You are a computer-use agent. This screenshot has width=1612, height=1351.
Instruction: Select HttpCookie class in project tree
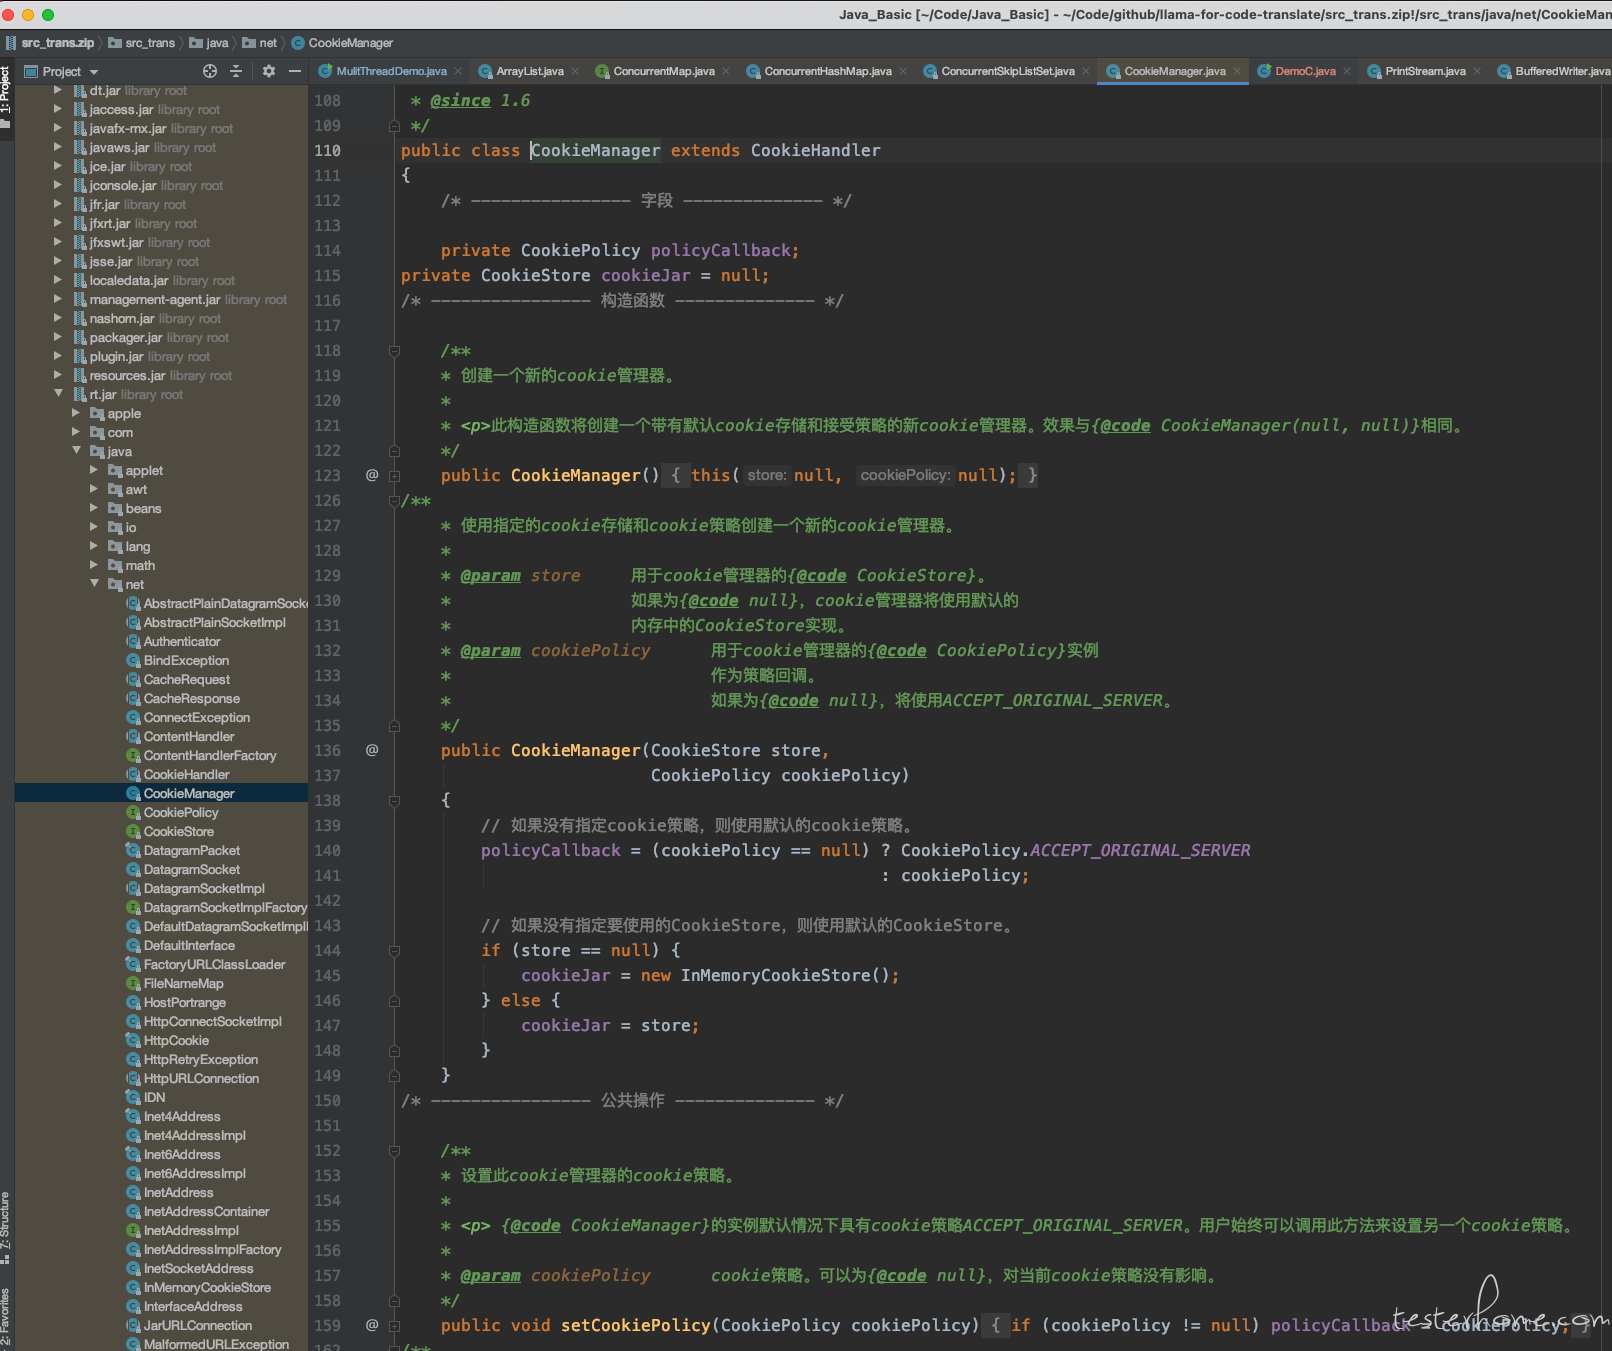click(x=176, y=1040)
